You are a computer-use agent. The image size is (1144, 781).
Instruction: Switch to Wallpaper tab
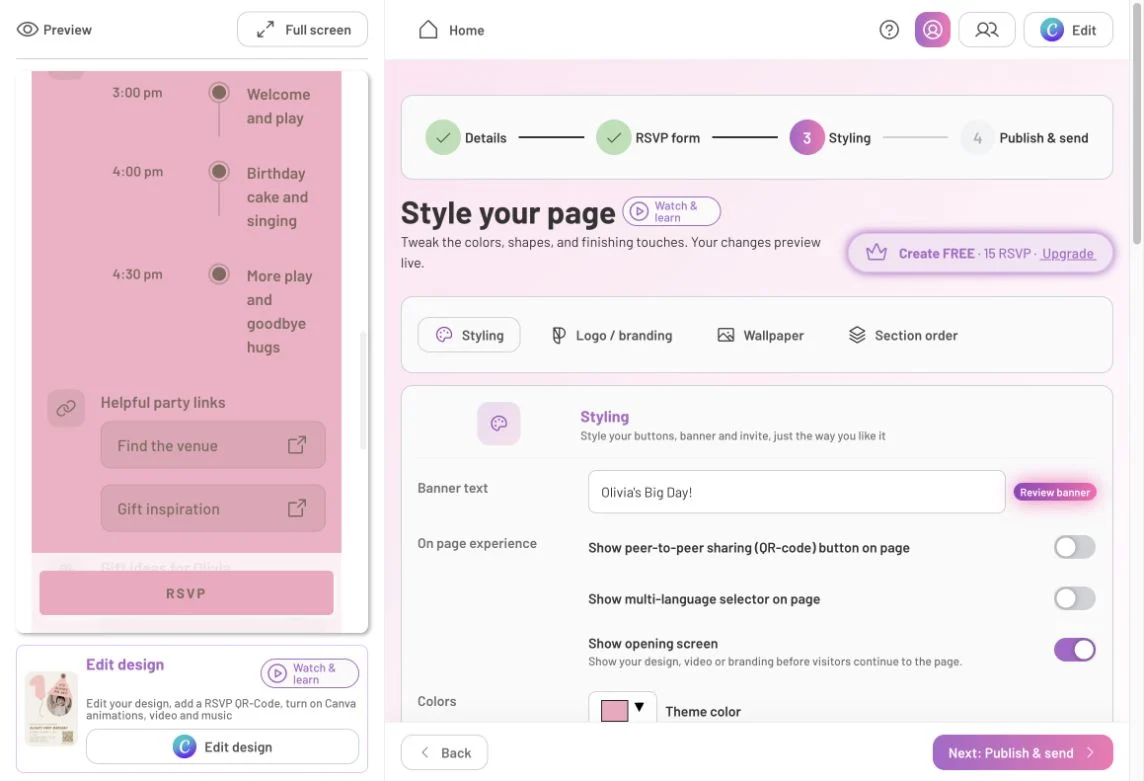[x=760, y=335]
